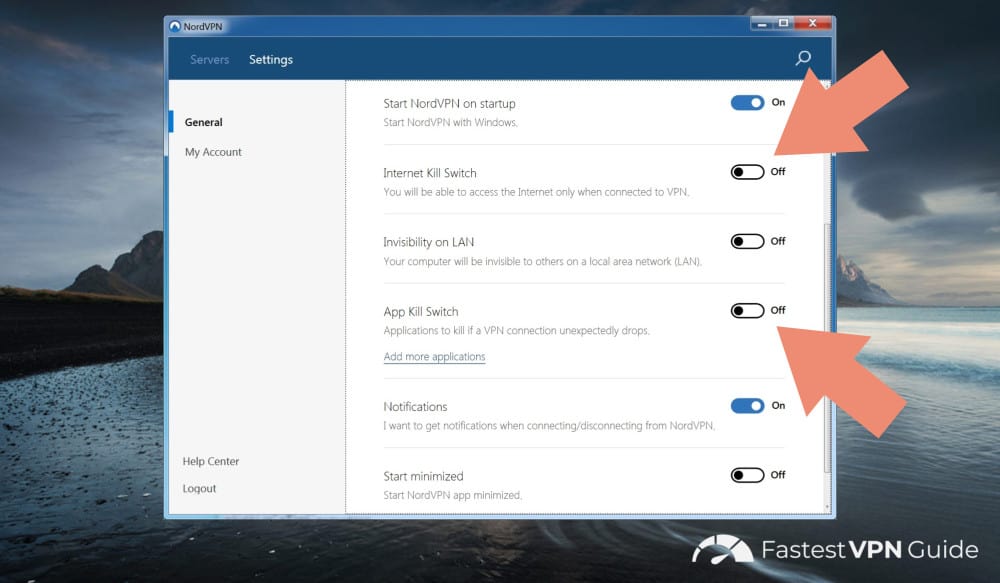Go to My Account section
Viewport: 1000px width, 583px height.
pos(213,152)
